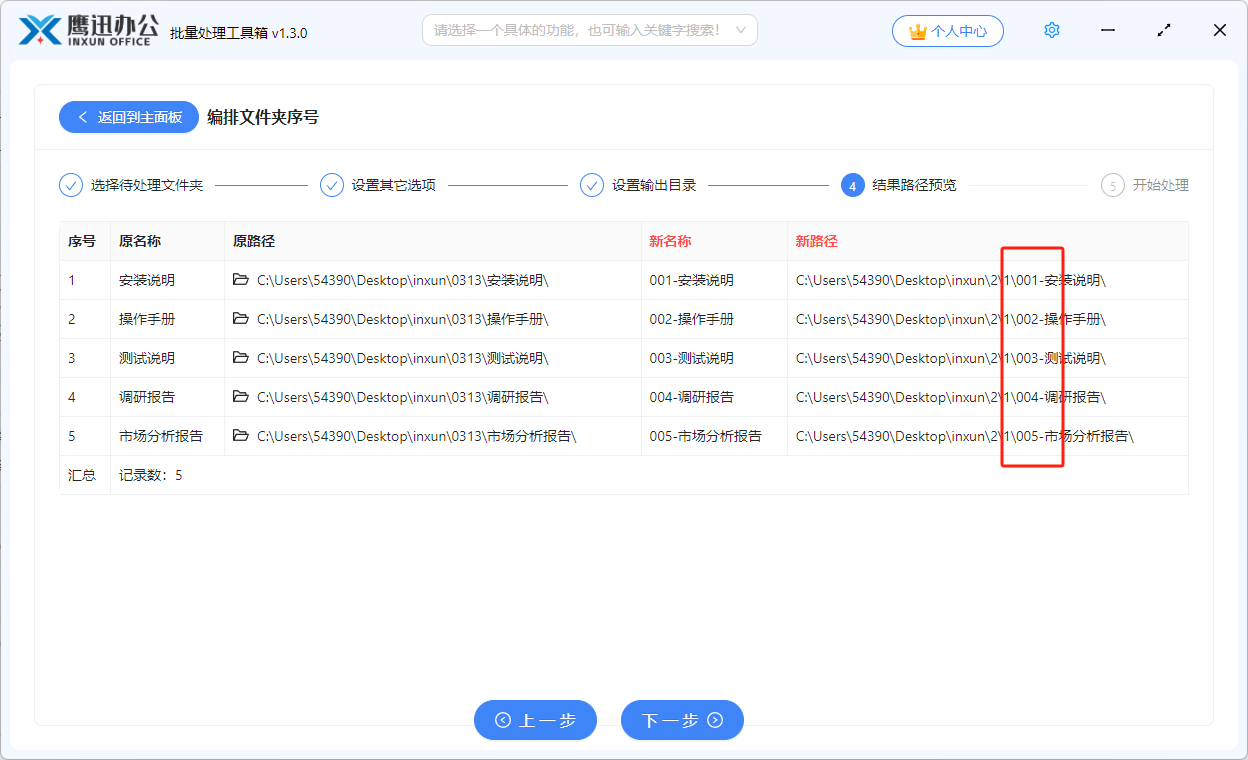
Task: Select new name 001-安装说明
Action: 691,280
